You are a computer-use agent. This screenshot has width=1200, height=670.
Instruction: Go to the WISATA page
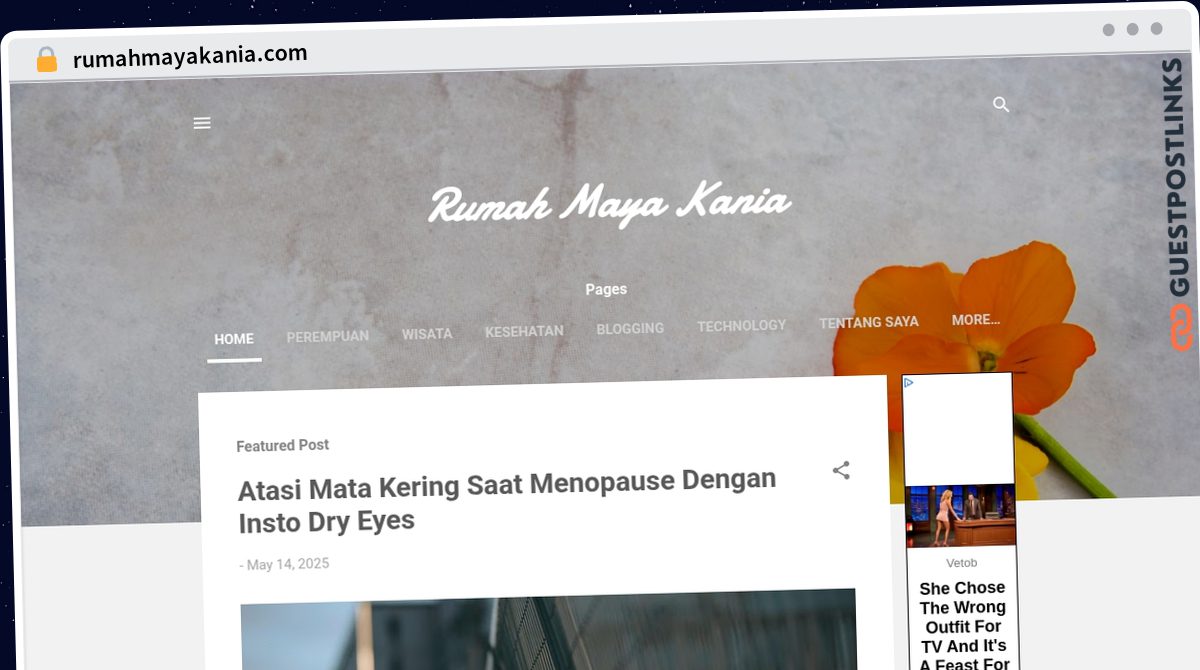tap(427, 333)
